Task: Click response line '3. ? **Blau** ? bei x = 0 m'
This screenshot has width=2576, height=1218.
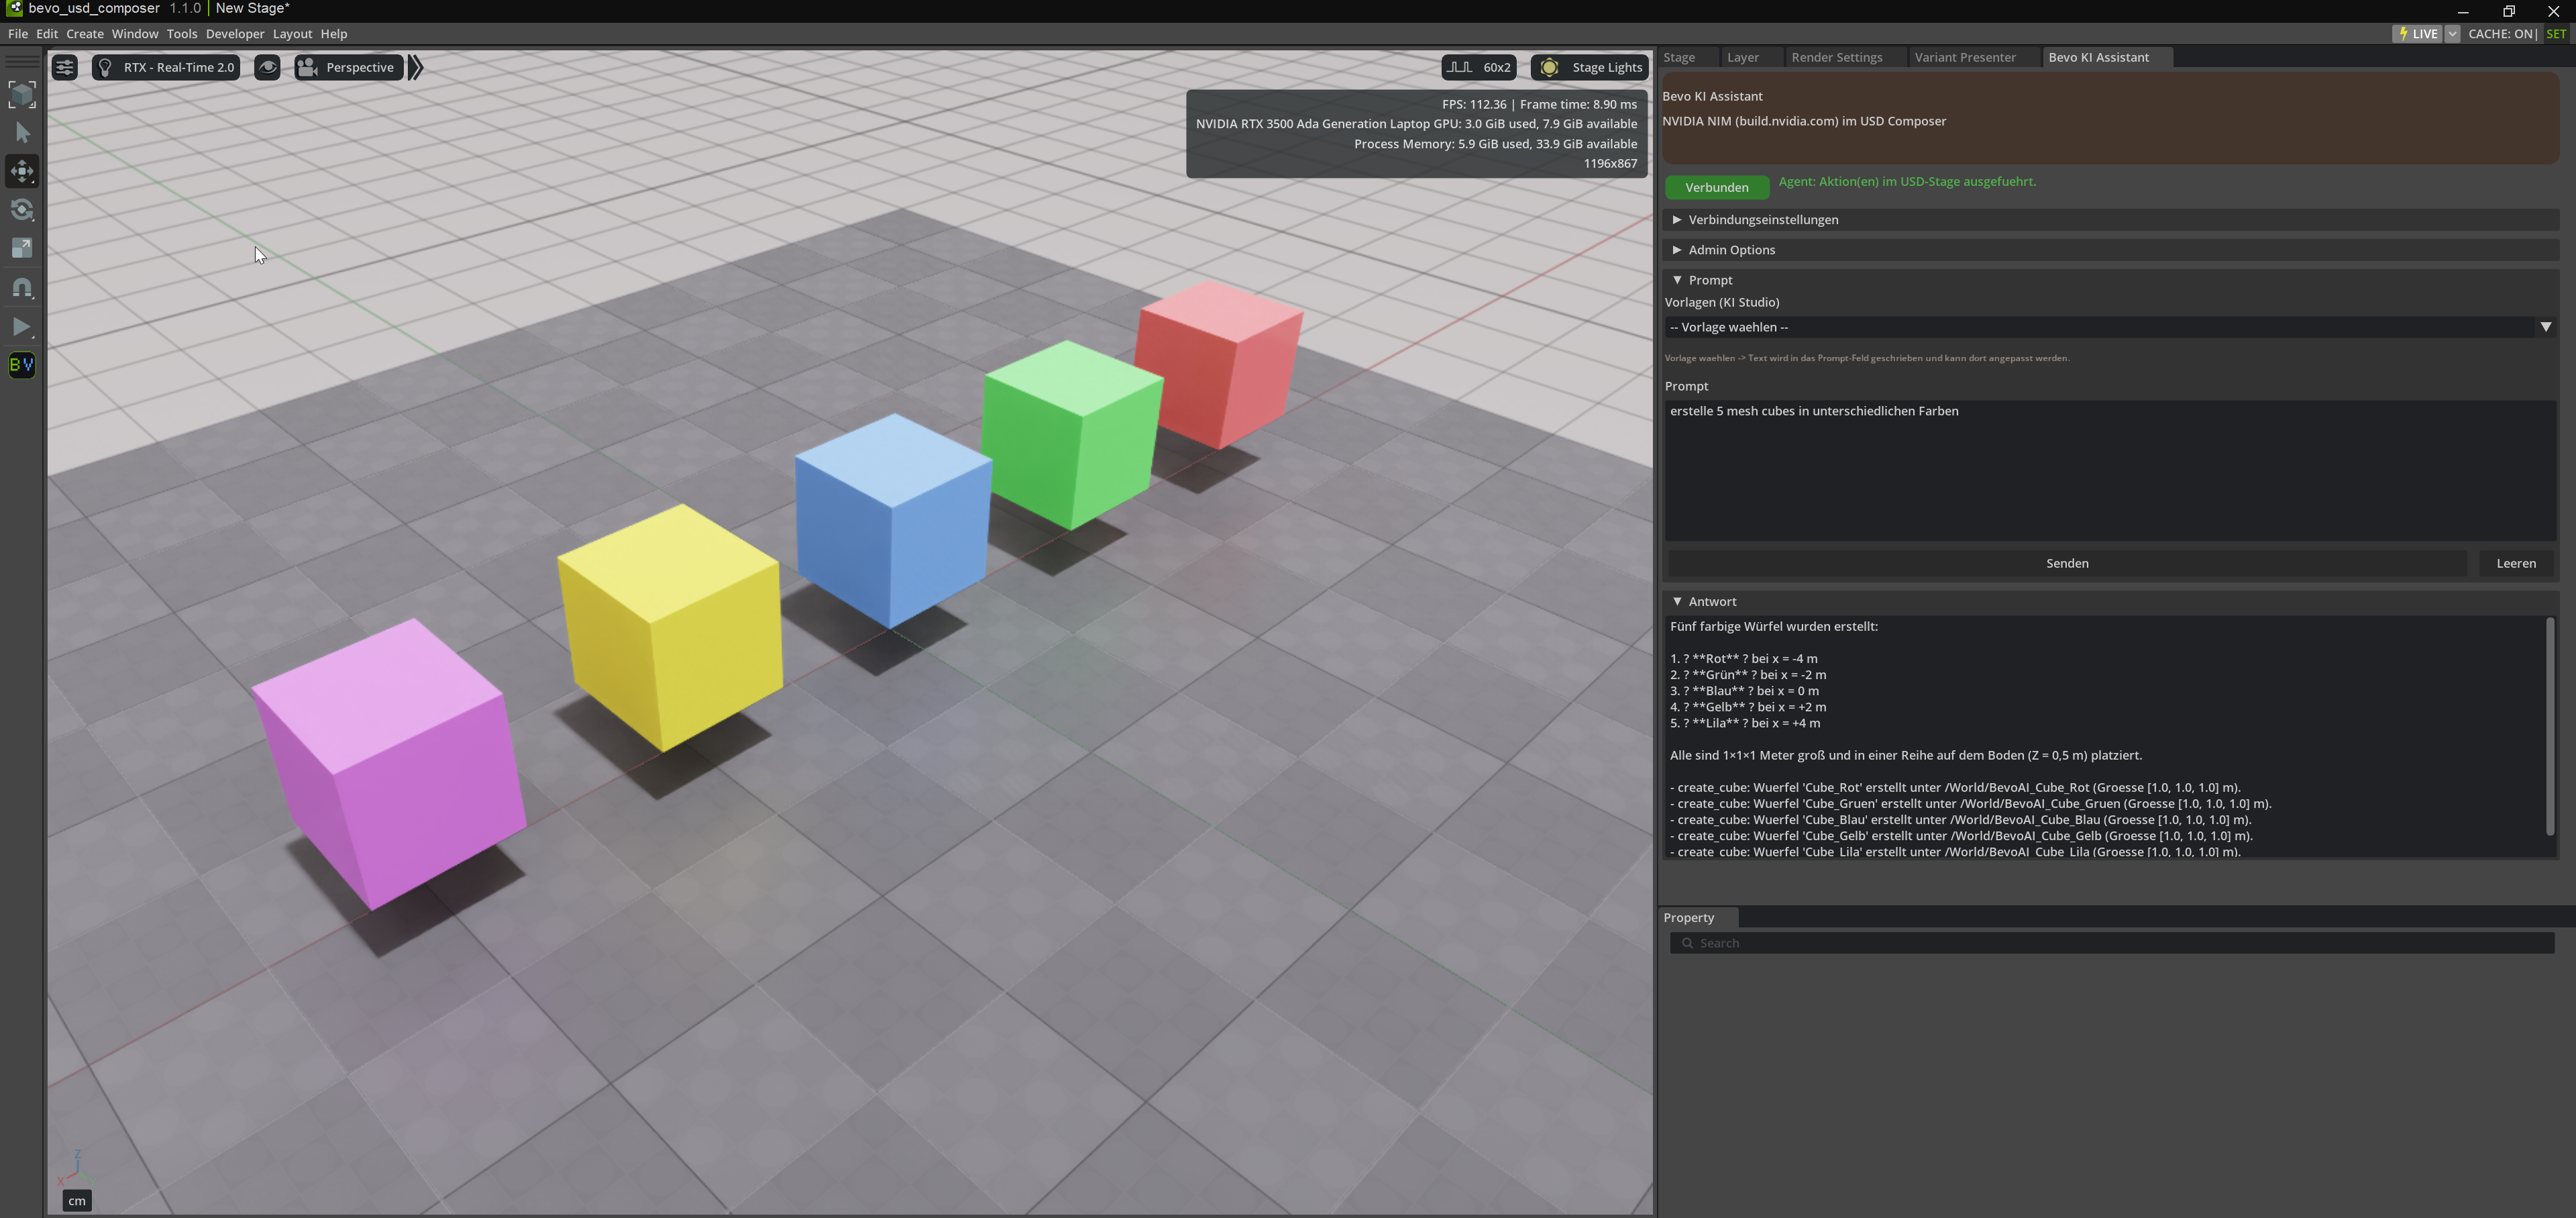Action: pos(1744,691)
